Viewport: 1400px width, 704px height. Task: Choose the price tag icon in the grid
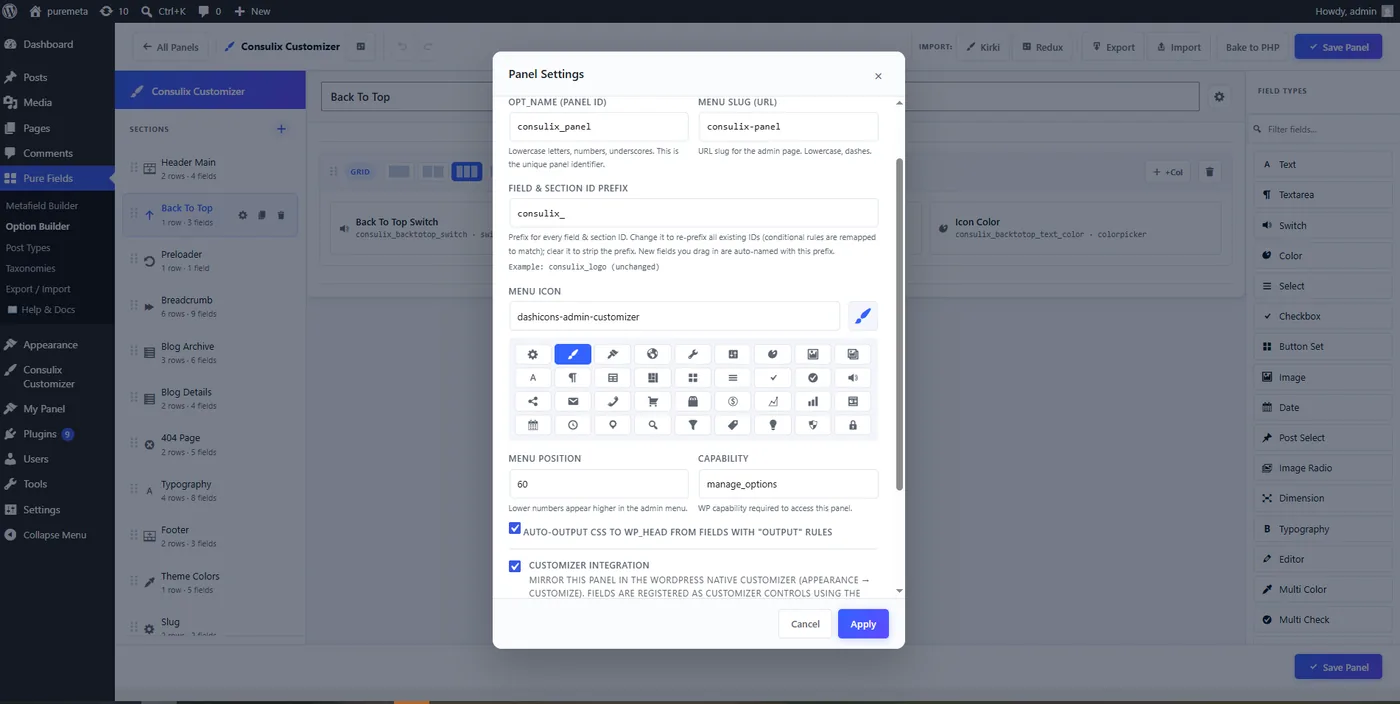[733, 425]
